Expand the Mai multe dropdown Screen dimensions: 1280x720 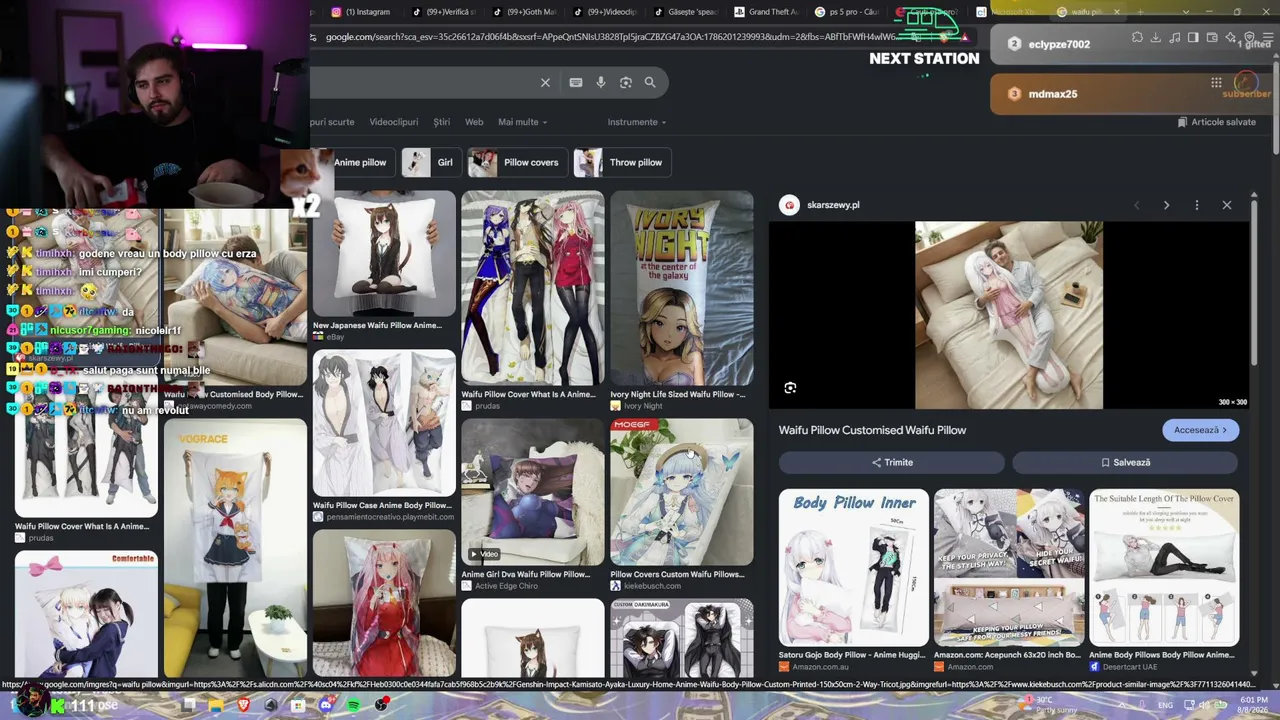[x=522, y=122]
